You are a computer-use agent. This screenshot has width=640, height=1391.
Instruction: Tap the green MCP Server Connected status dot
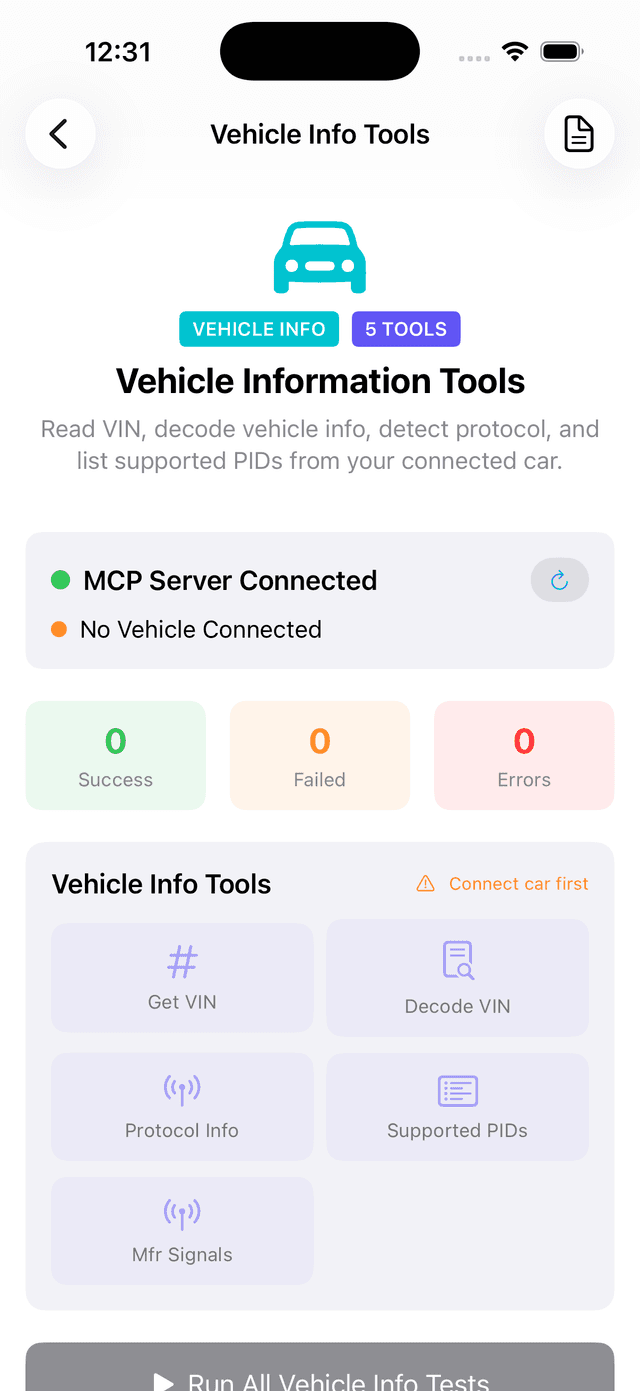59,579
